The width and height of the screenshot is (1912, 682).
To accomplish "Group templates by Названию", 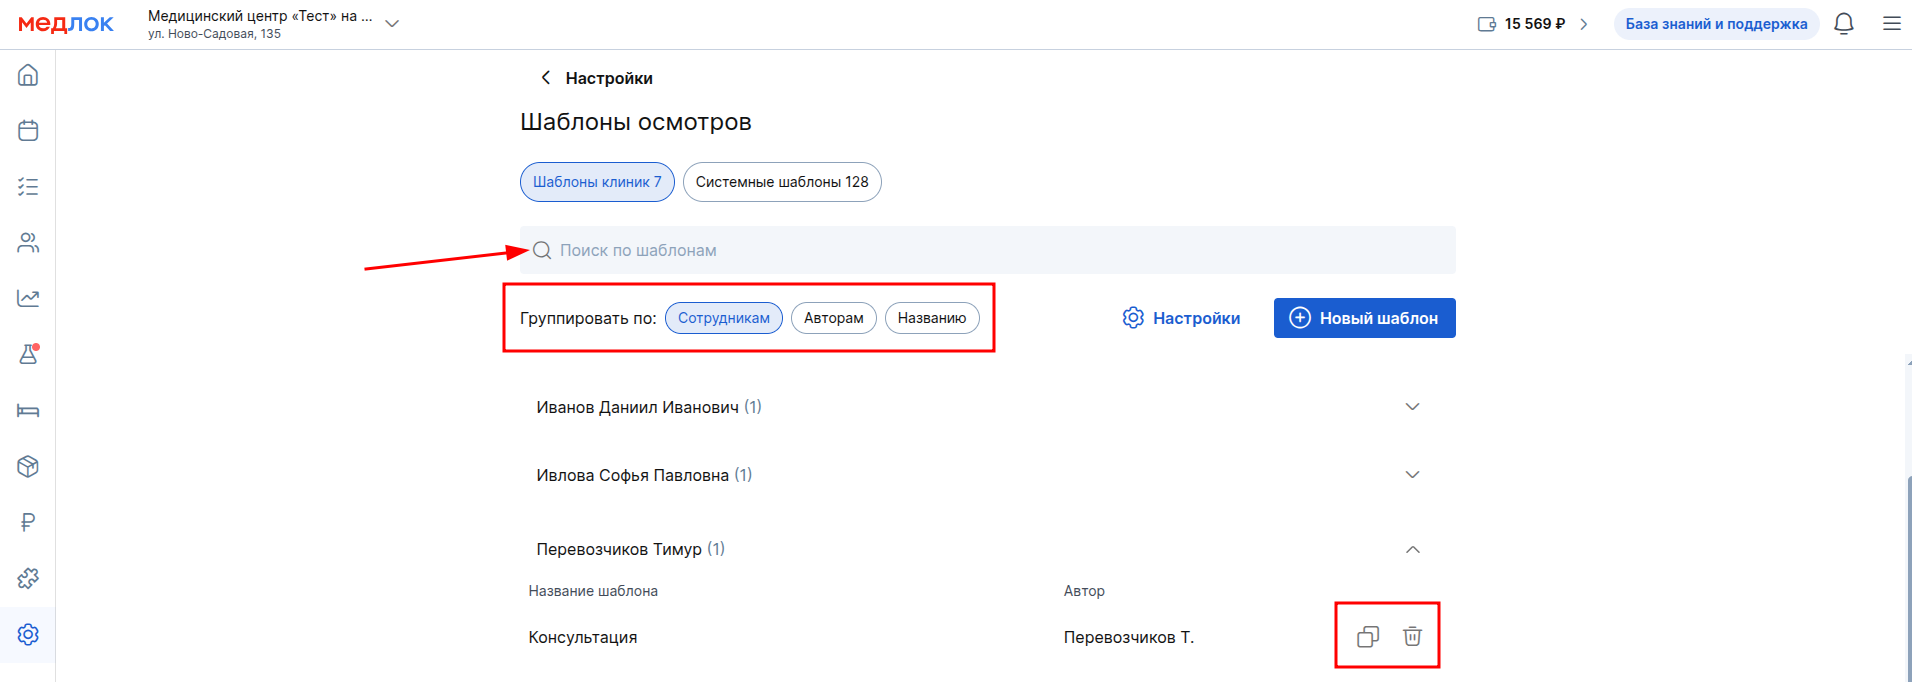I will coord(931,318).
